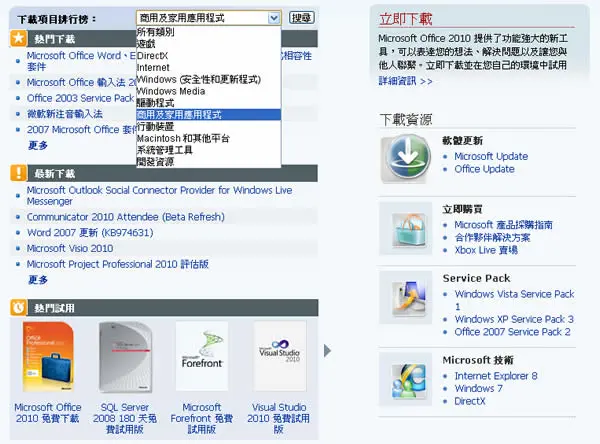
Task: Collapse the category dropdown using its arrow
Action: click(274, 18)
